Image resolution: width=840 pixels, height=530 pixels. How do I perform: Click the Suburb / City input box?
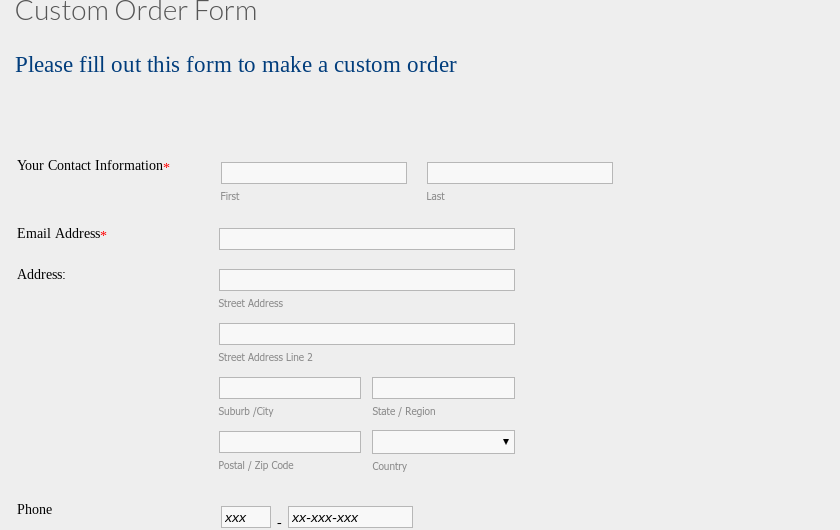click(x=289, y=388)
